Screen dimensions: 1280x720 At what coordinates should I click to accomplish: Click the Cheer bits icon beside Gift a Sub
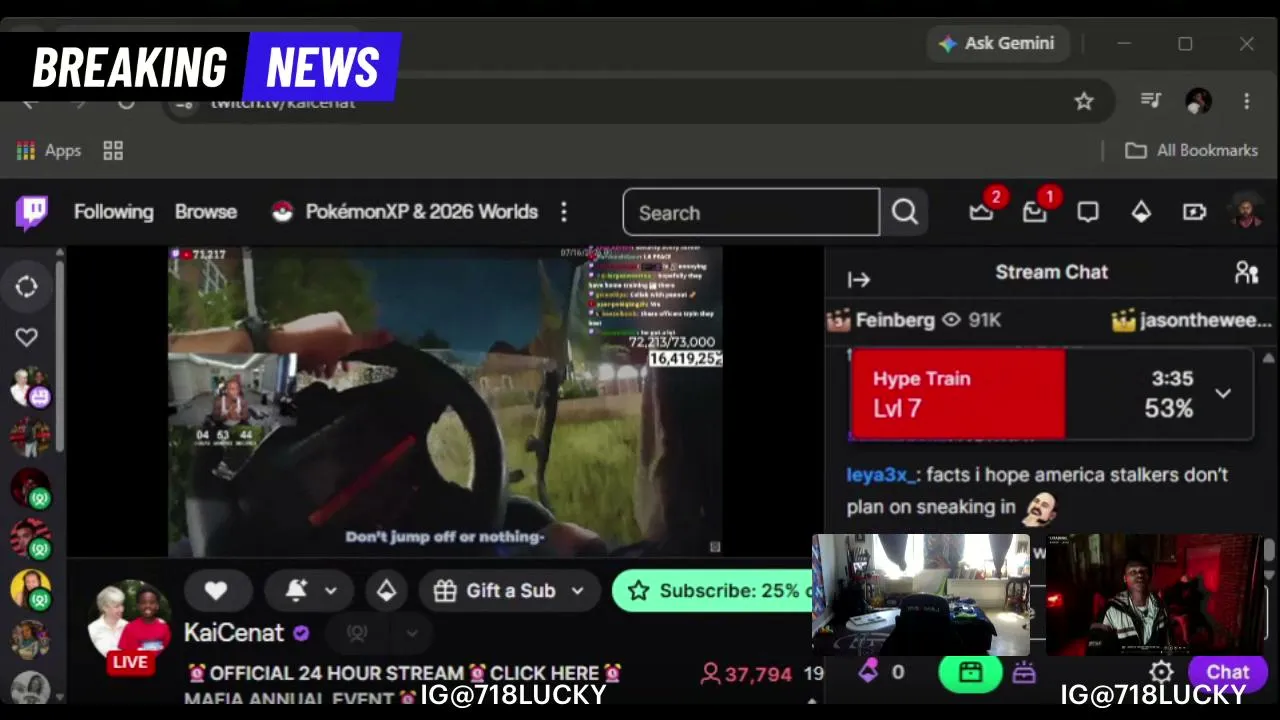pos(386,591)
